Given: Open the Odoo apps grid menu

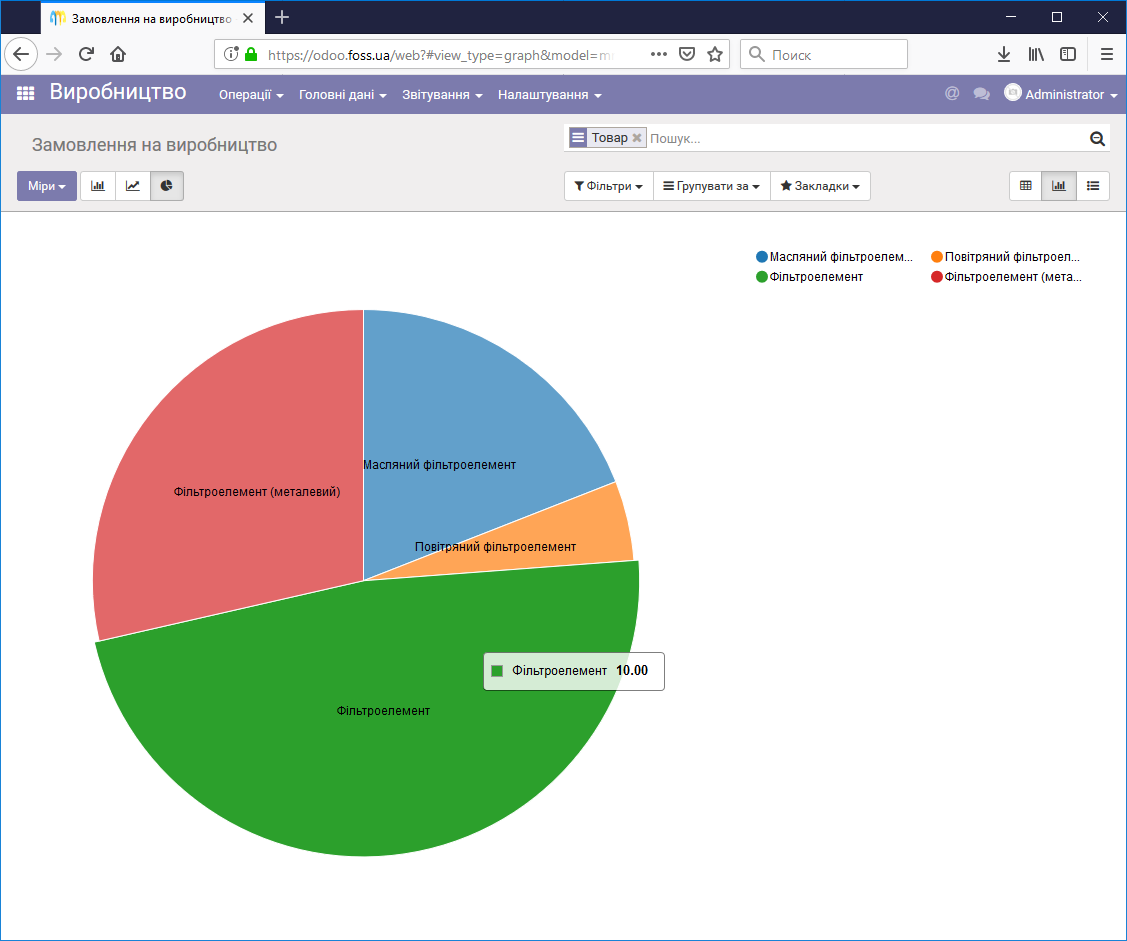Looking at the screenshot, I should tap(25, 93).
